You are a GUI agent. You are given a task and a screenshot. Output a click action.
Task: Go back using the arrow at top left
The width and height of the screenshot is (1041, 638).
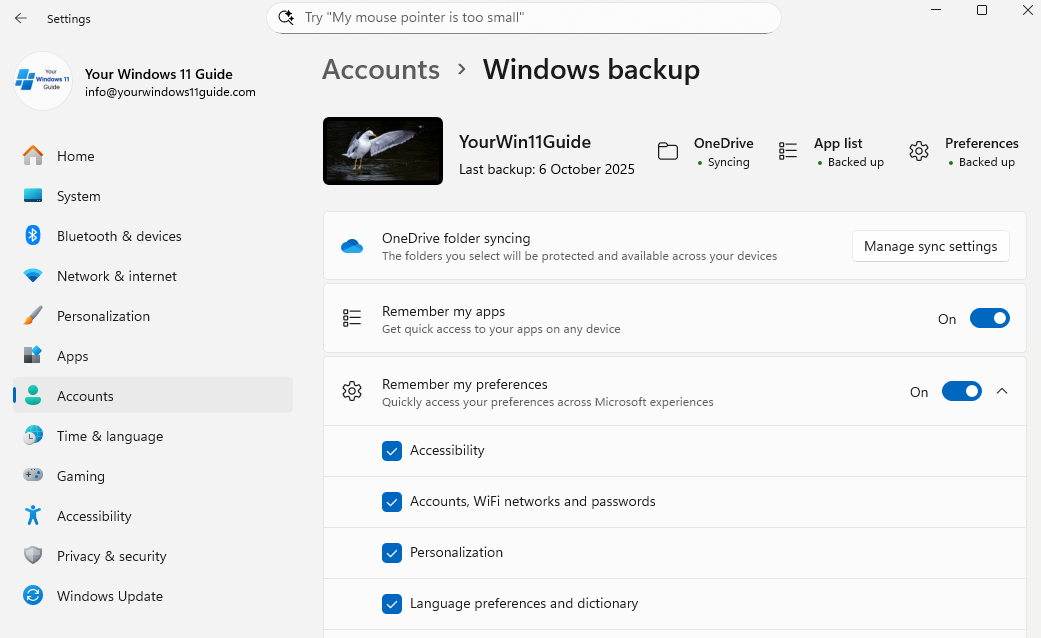pyautogui.click(x=20, y=18)
